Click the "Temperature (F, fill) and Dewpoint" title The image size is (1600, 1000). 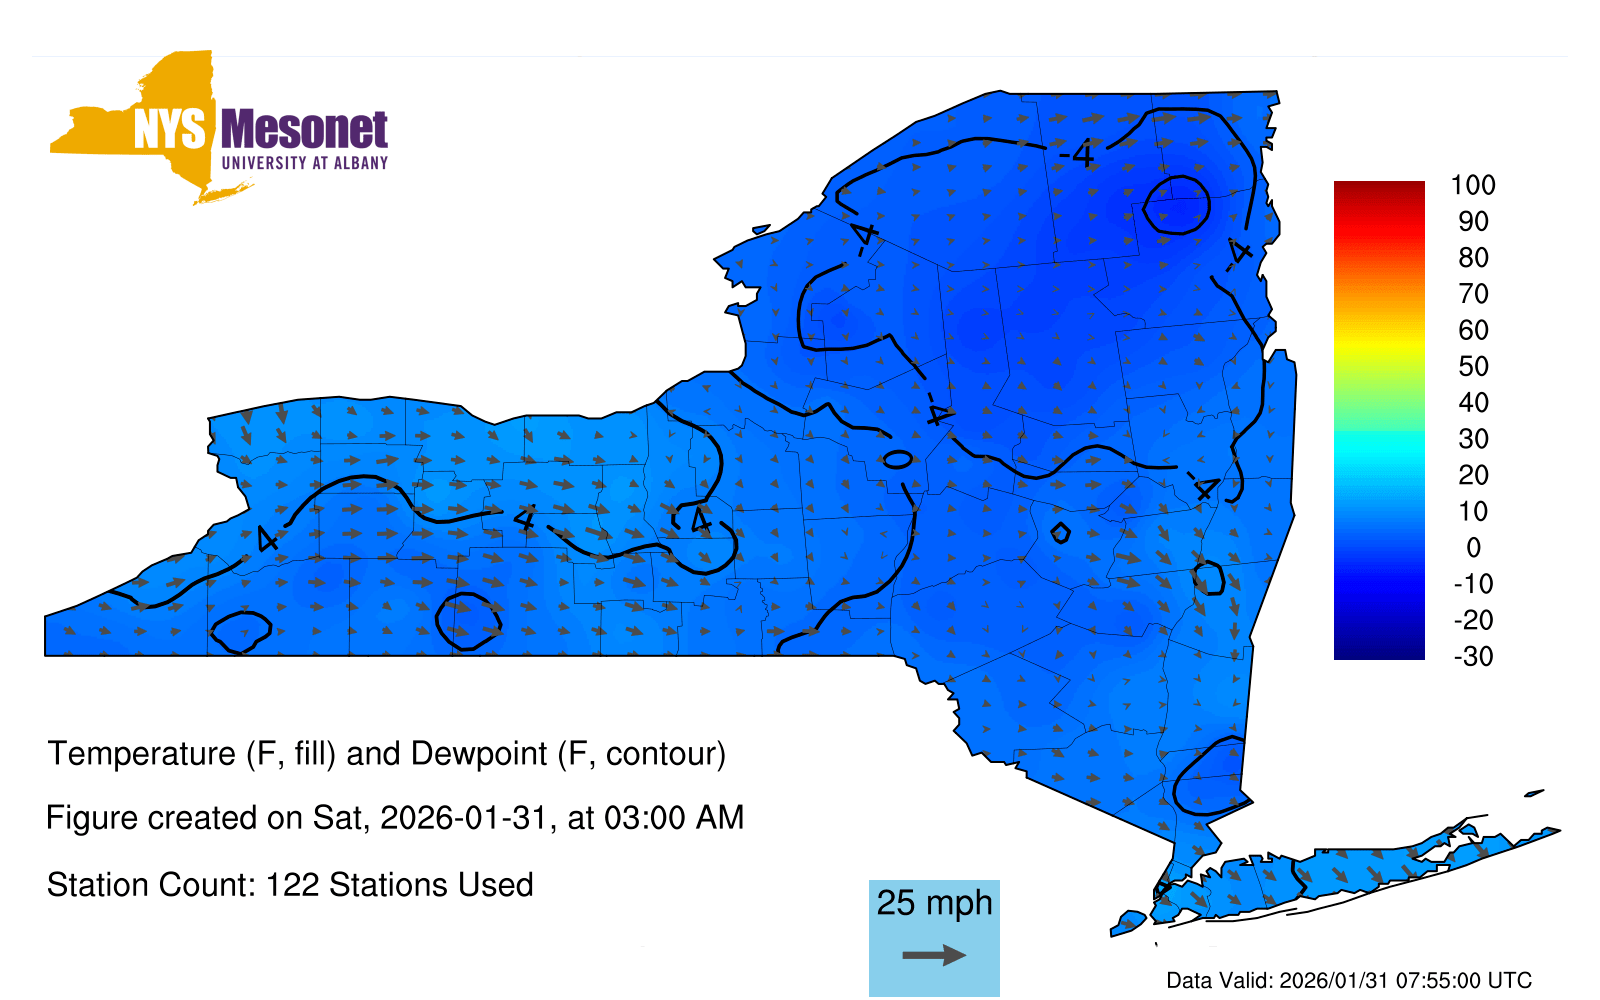tap(386, 753)
